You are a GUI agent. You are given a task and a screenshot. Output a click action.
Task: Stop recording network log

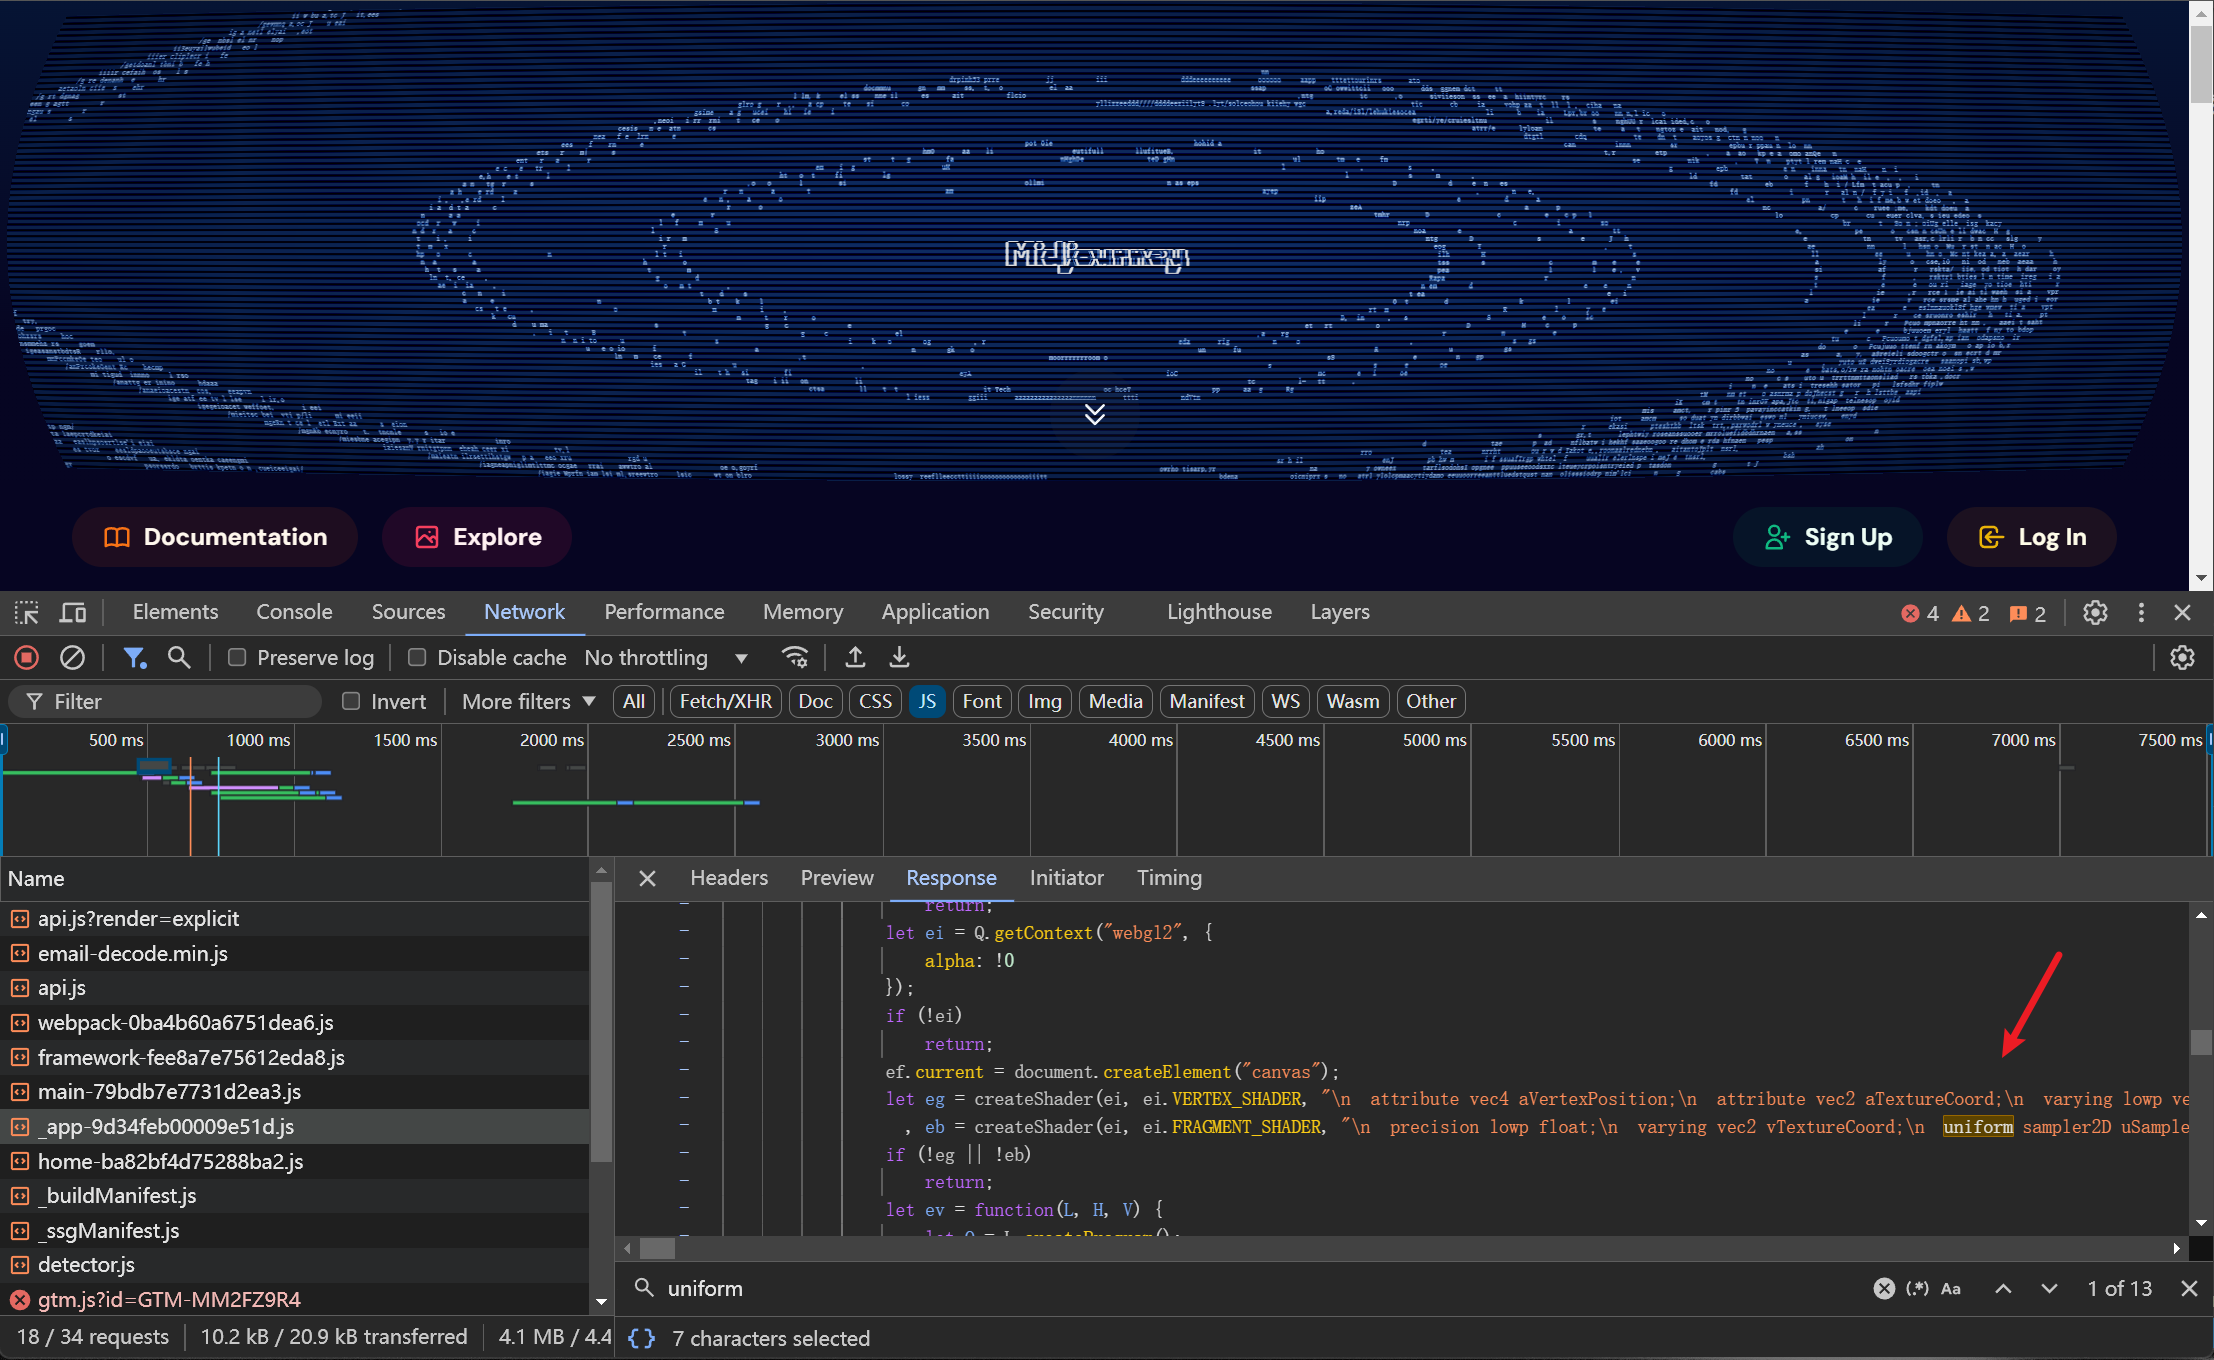tap(27, 657)
